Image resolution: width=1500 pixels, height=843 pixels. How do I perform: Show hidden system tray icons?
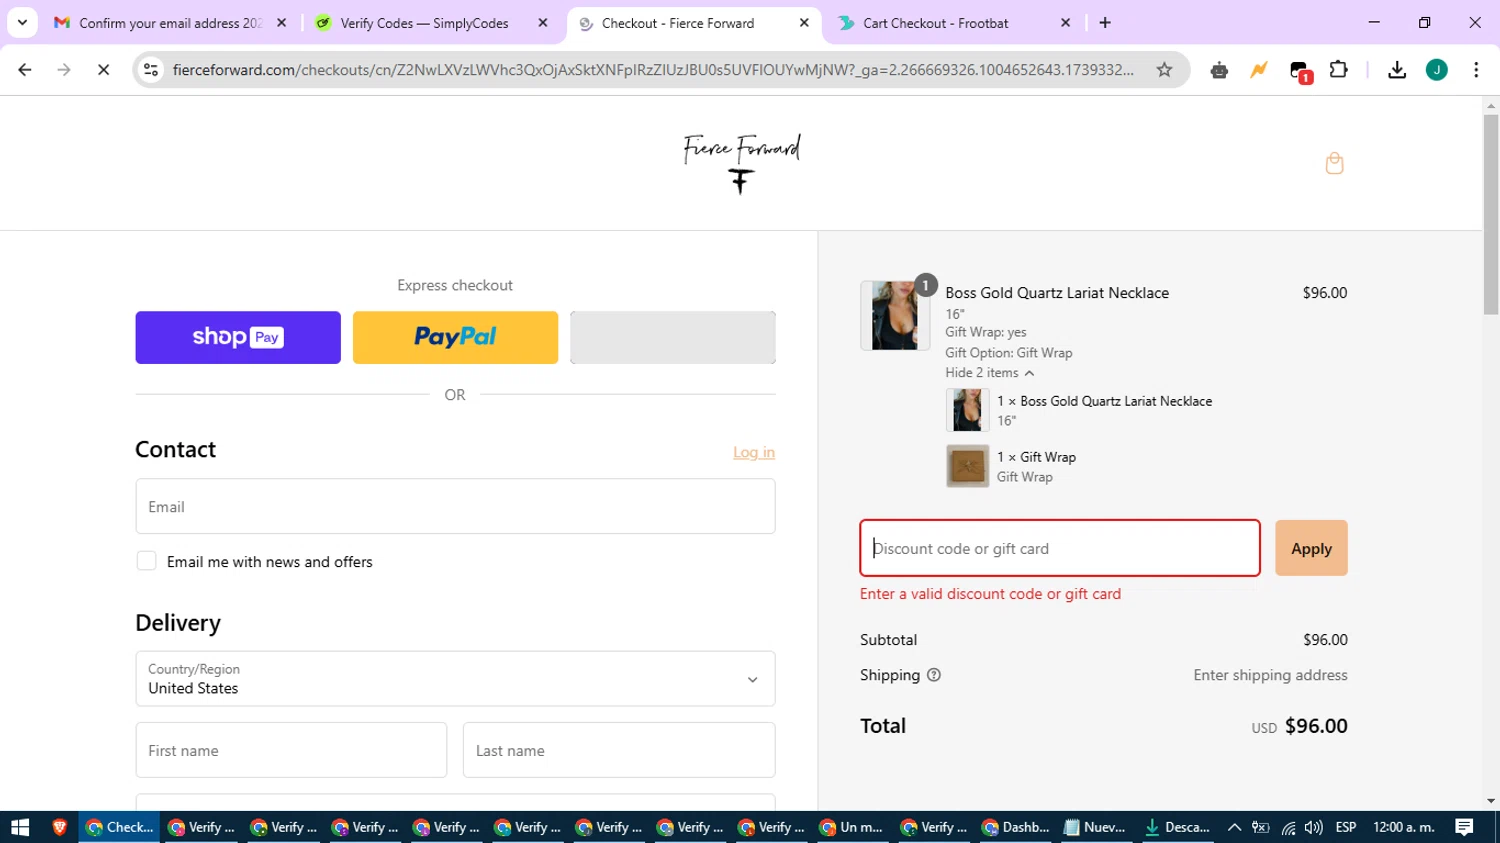click(x=1234, y=827)
